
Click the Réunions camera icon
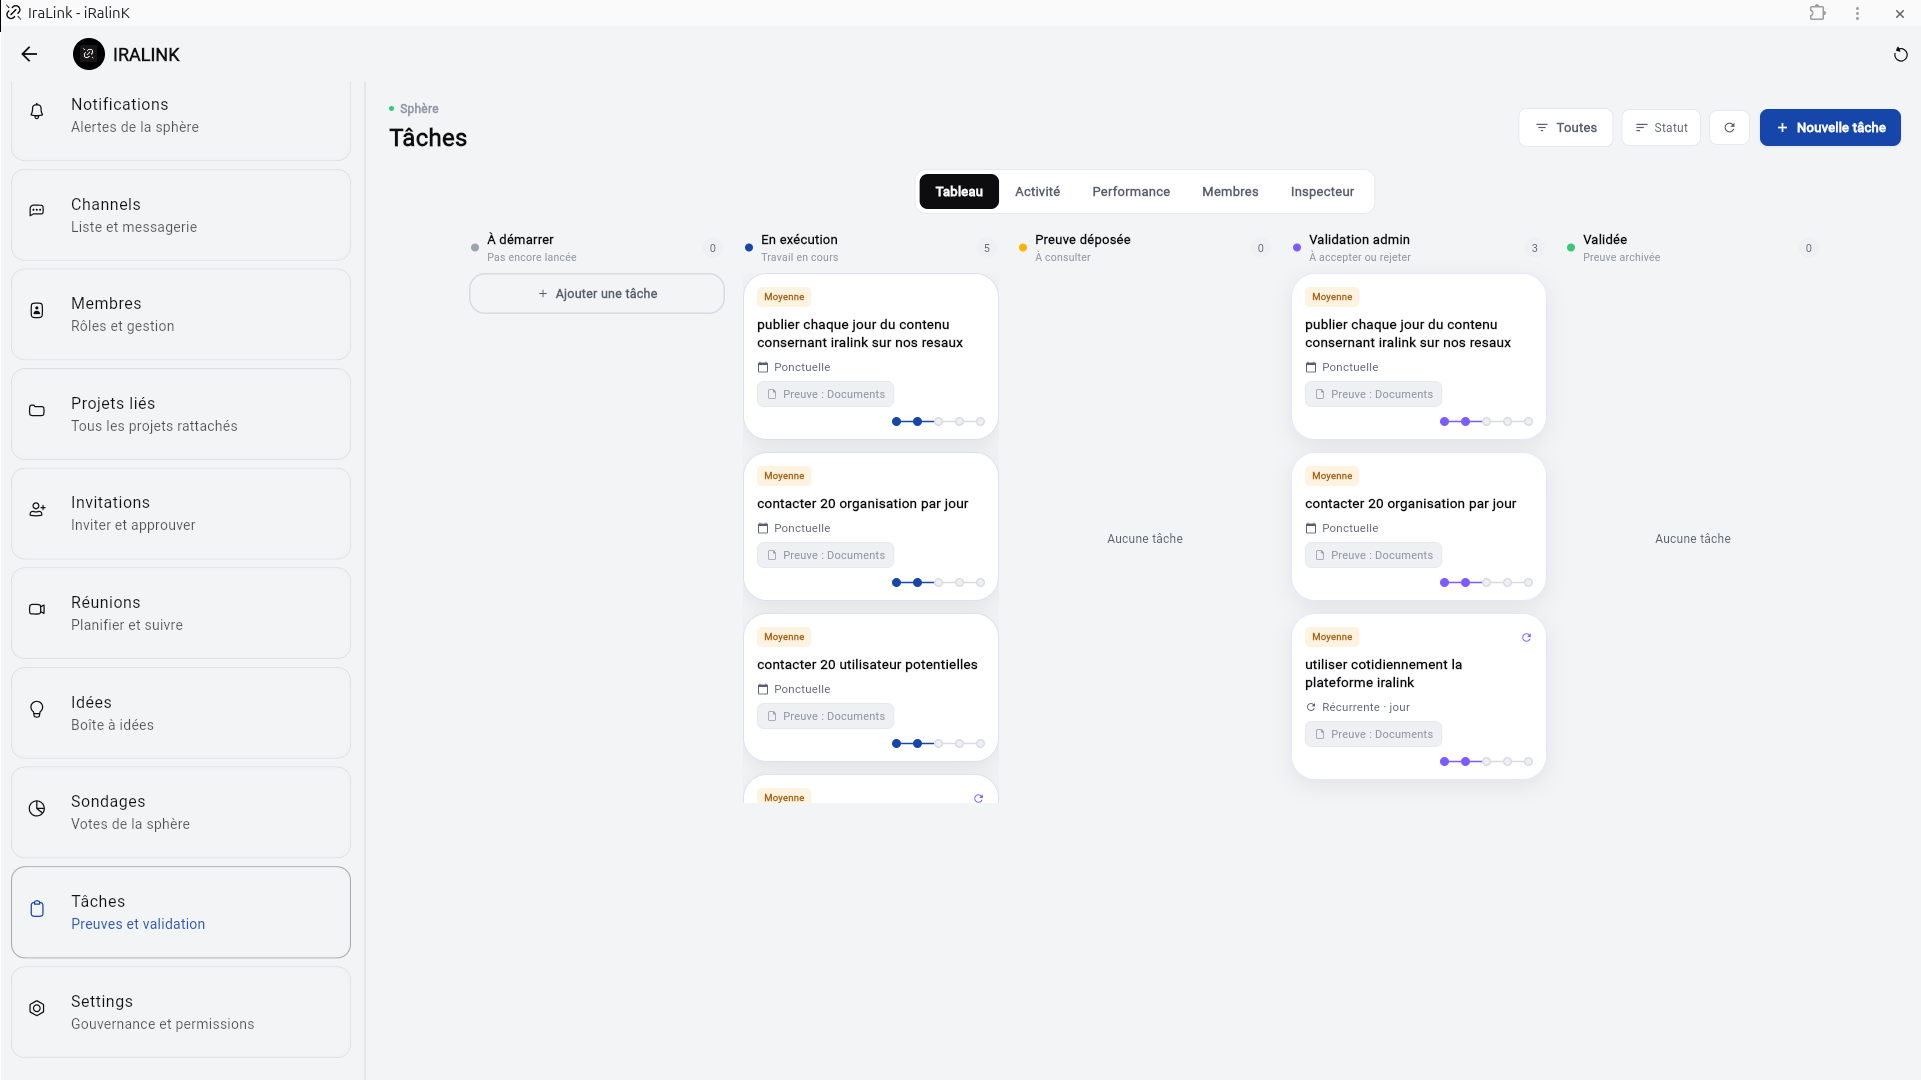(x=37, y=609)
